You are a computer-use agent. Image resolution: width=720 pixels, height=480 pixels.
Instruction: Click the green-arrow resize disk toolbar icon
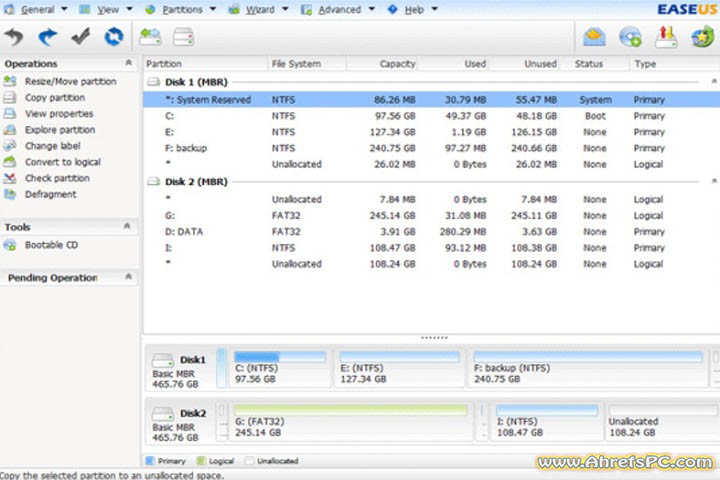pos(150,37)
